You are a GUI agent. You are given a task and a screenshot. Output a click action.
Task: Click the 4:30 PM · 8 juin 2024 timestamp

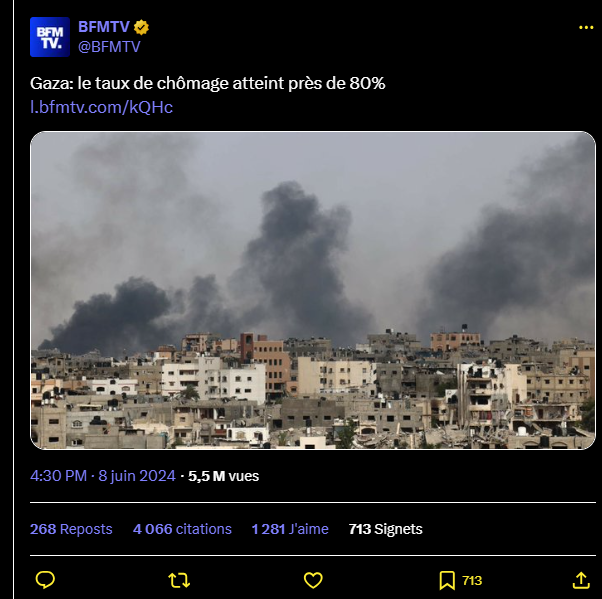pyautogui.click(x=103, y=476)
